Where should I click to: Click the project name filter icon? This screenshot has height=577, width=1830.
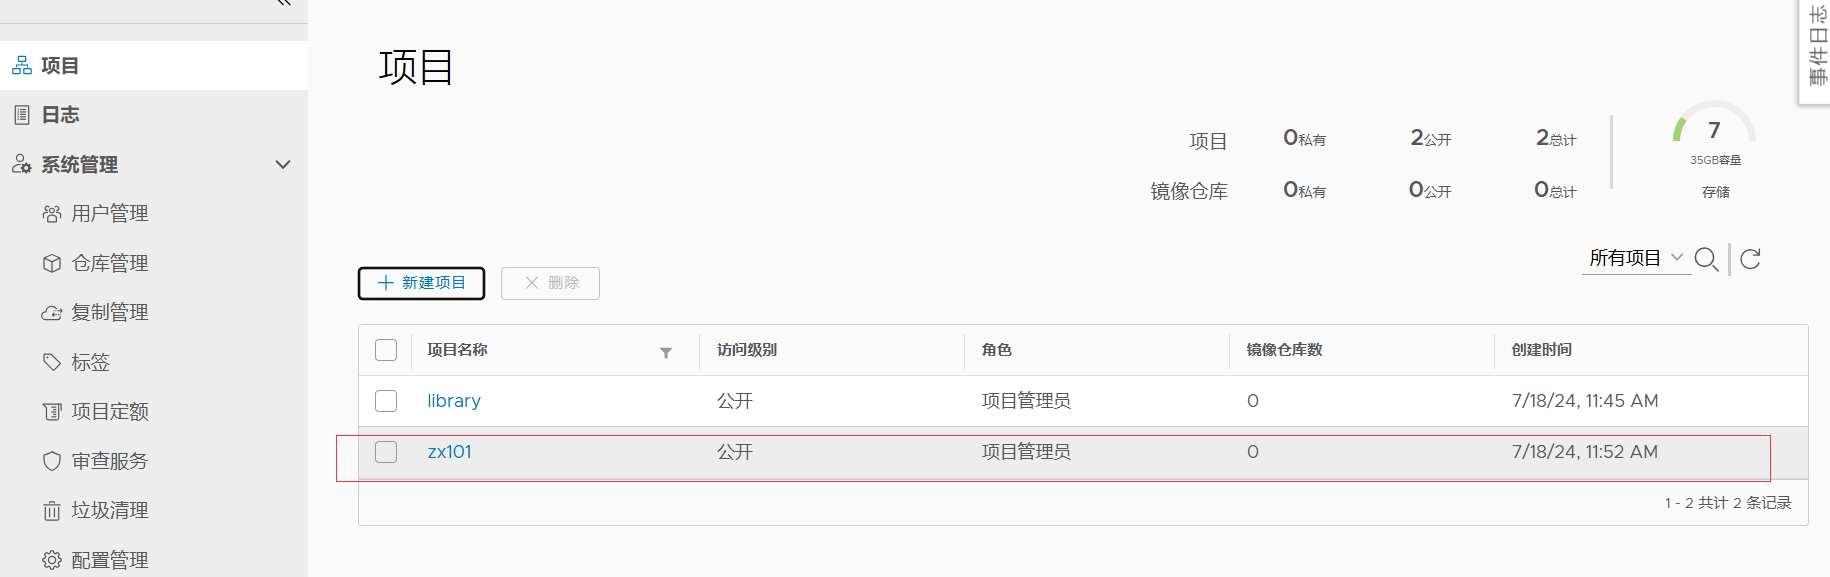click(666, 352)
